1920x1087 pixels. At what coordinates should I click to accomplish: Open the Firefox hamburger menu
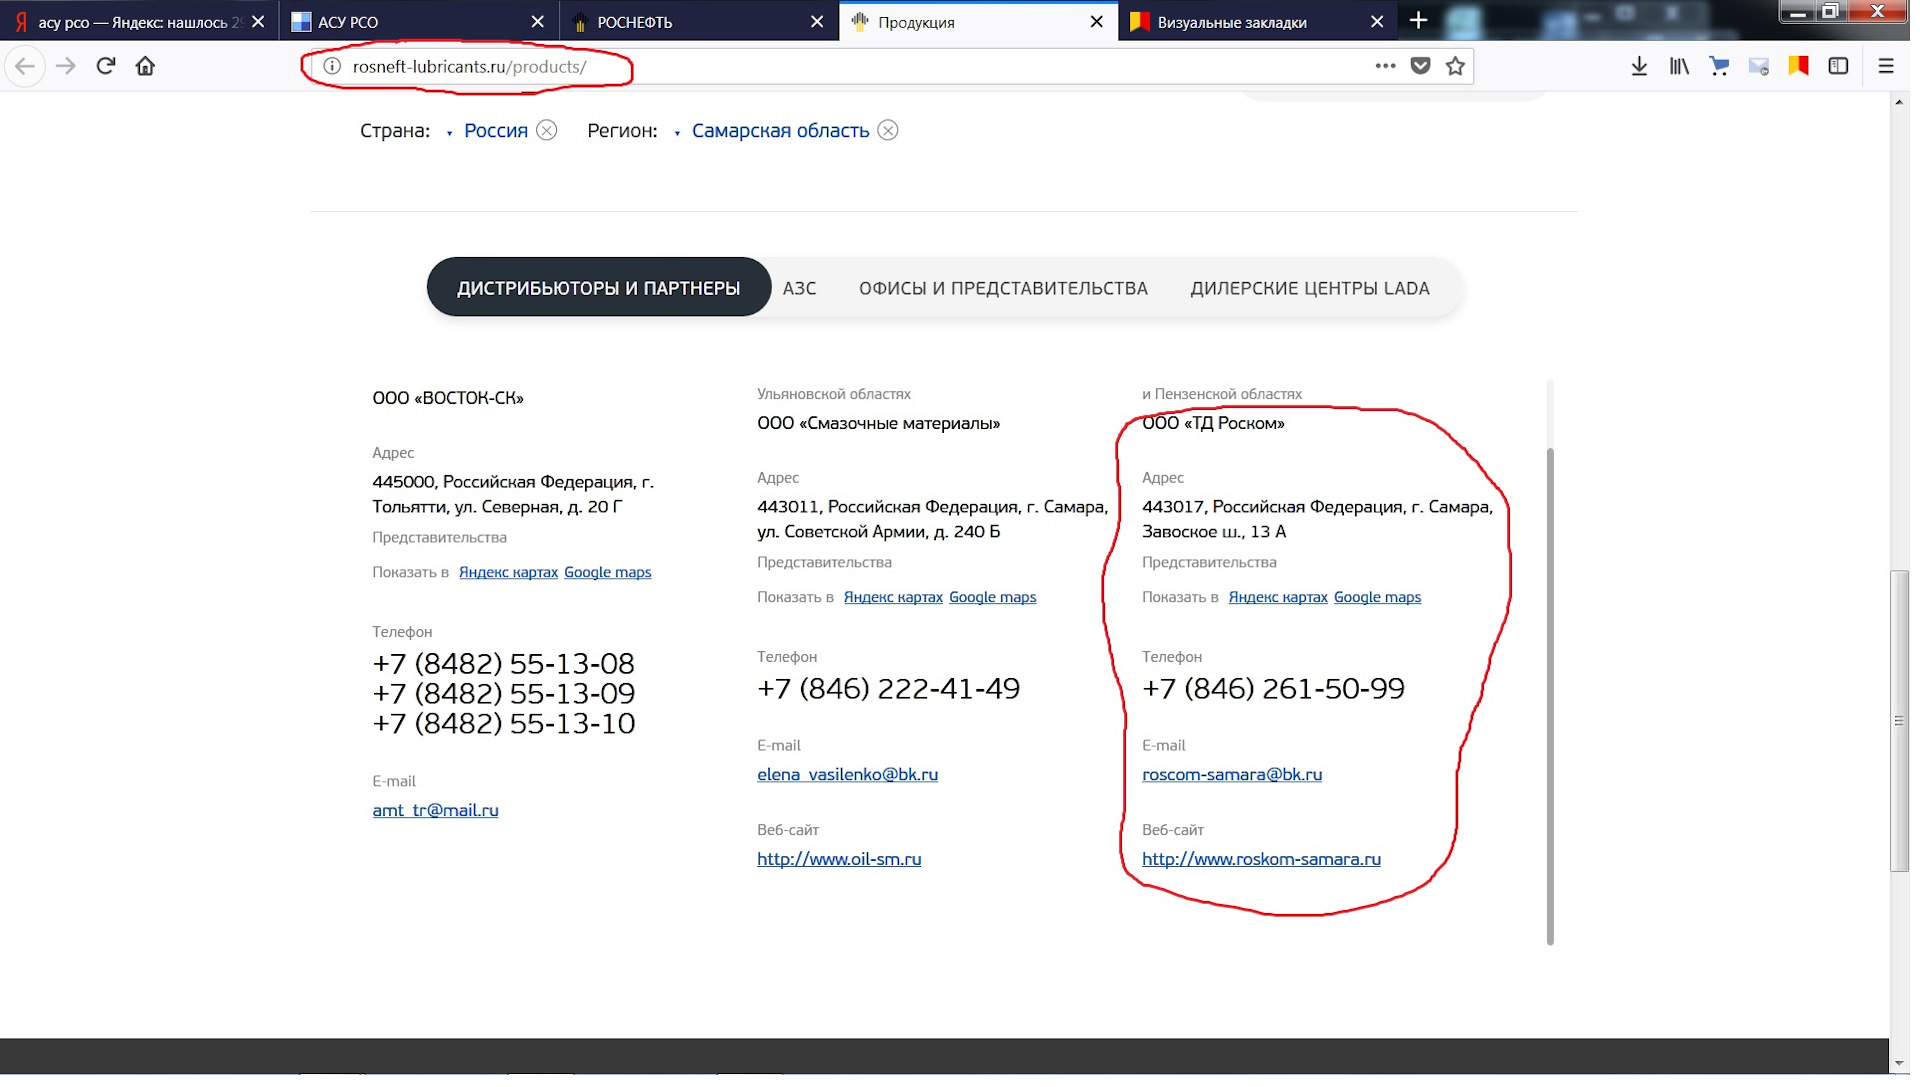pos(1886,66)
